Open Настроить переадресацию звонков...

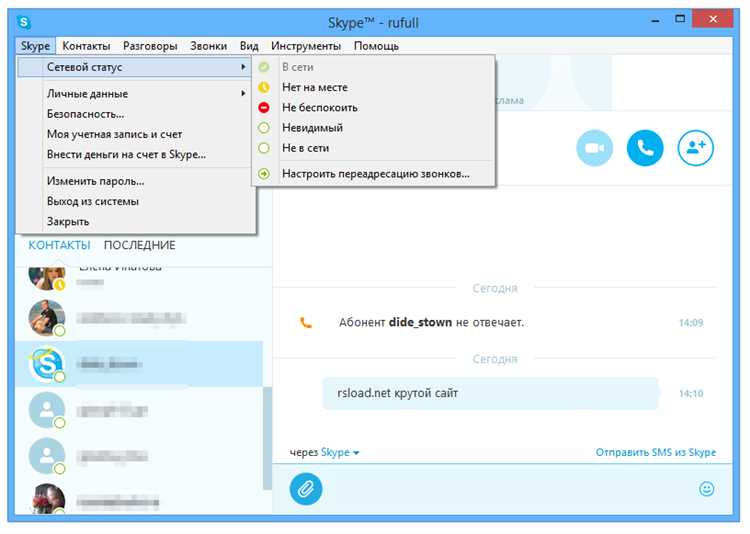374,174
